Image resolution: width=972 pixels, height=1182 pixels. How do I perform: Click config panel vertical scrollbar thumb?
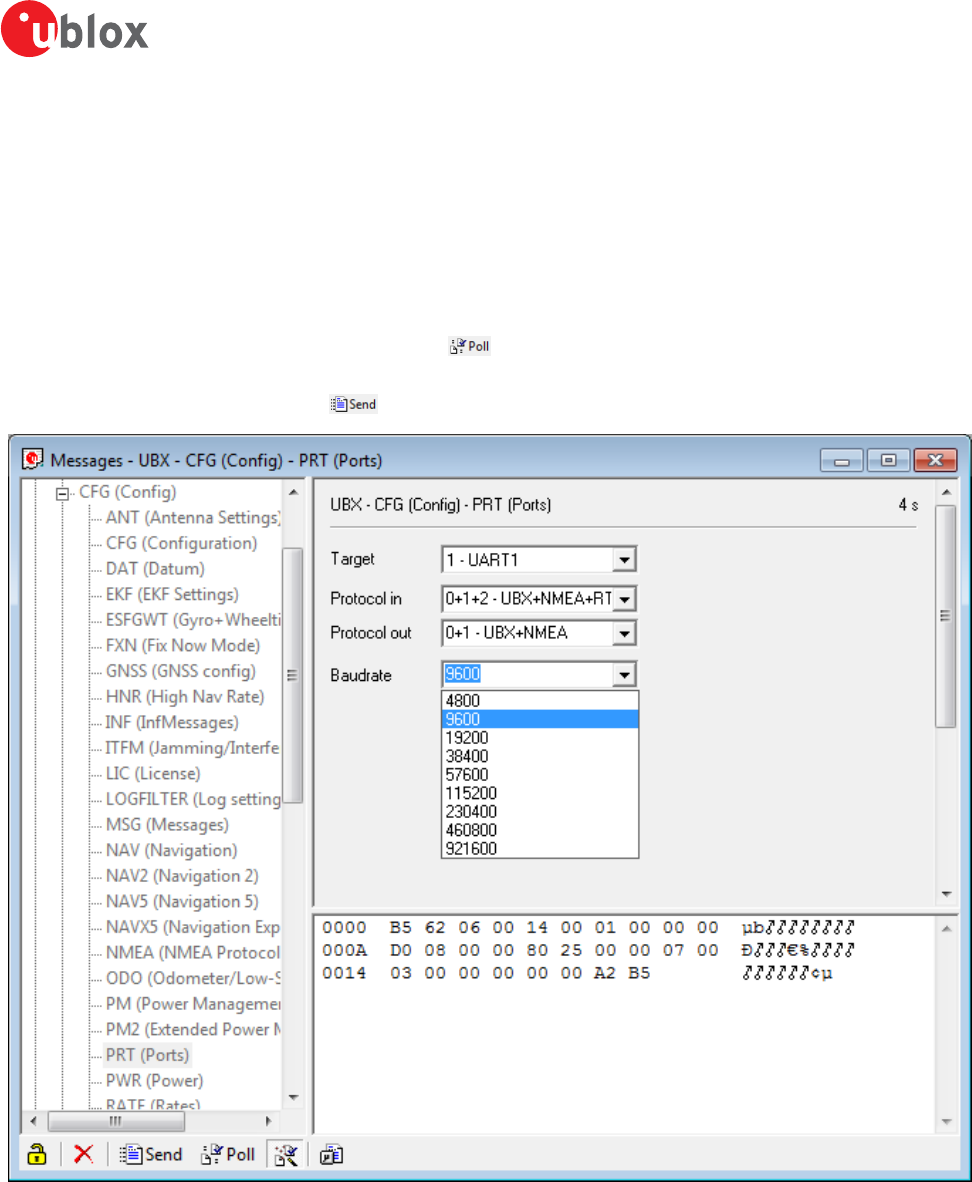[x=946, y=616]
